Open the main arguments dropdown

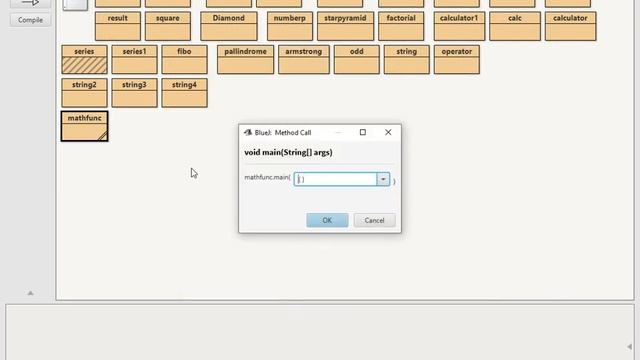click(x=383, y=179)
